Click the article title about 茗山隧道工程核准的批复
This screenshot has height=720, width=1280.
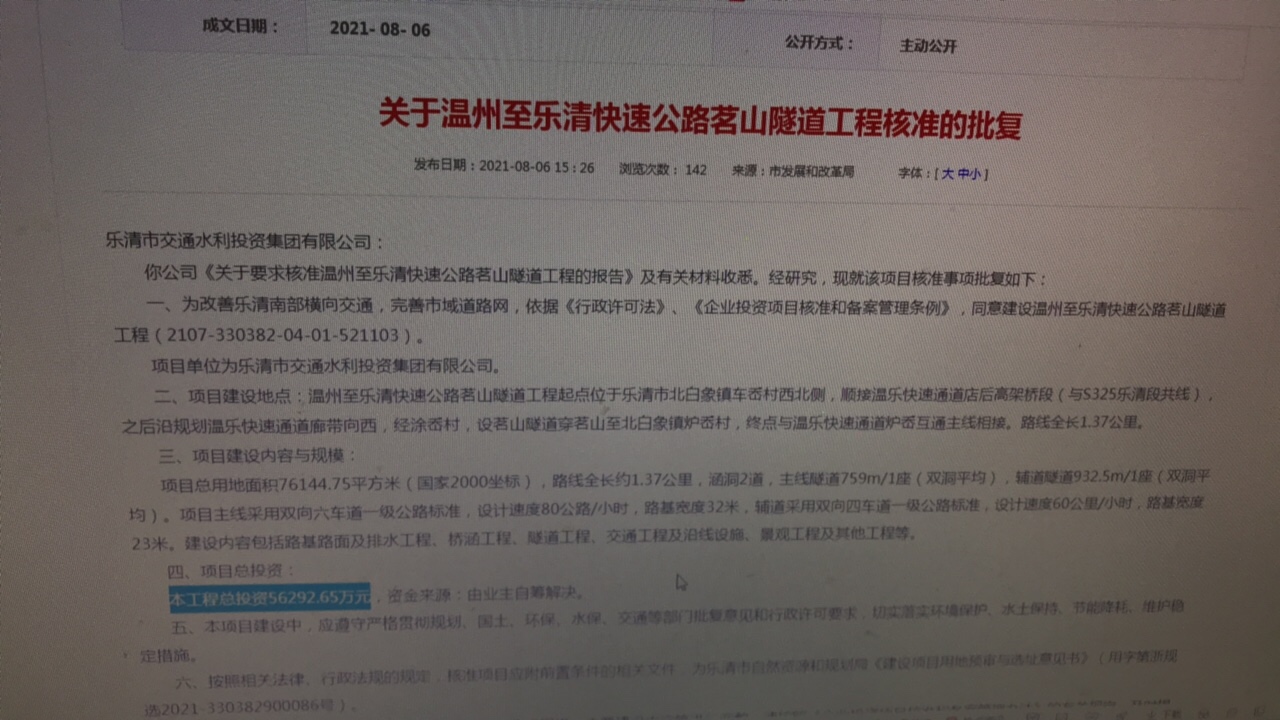click(700, 119)
